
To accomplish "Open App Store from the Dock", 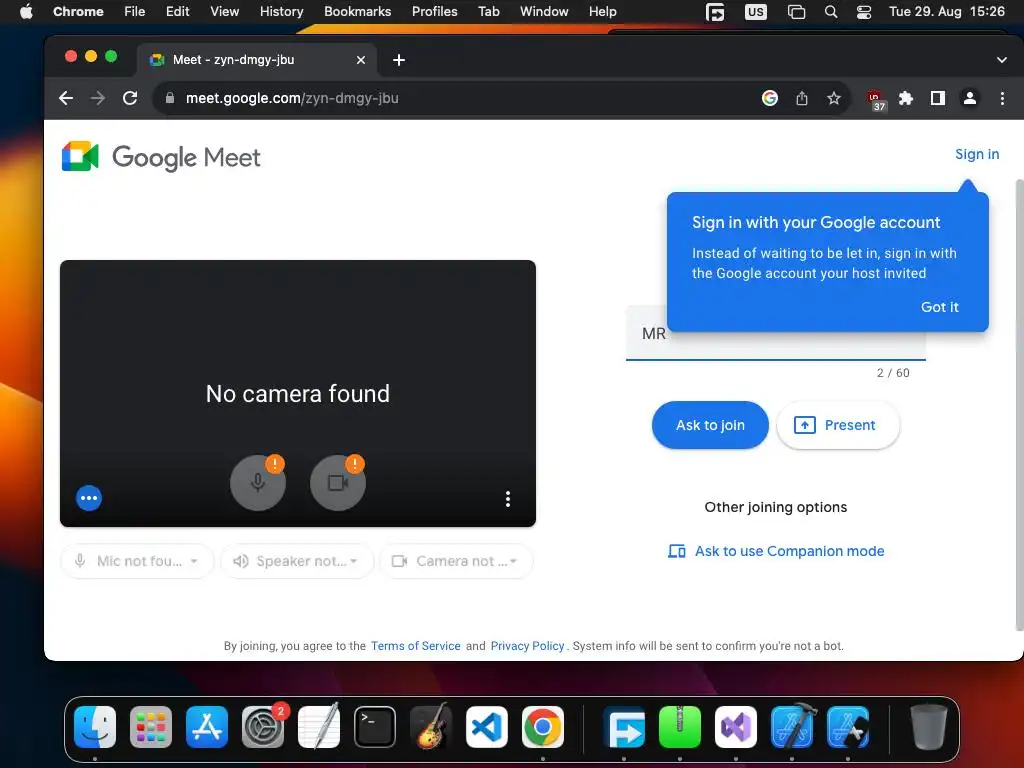I will point(207,727).
